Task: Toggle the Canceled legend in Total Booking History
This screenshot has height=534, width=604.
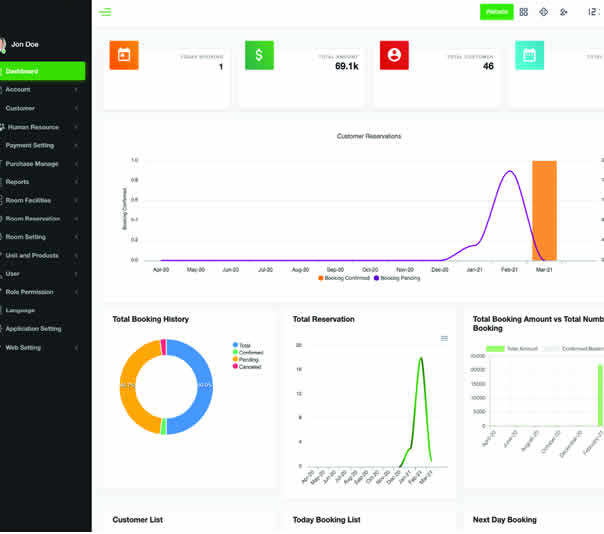Action: 249,367
